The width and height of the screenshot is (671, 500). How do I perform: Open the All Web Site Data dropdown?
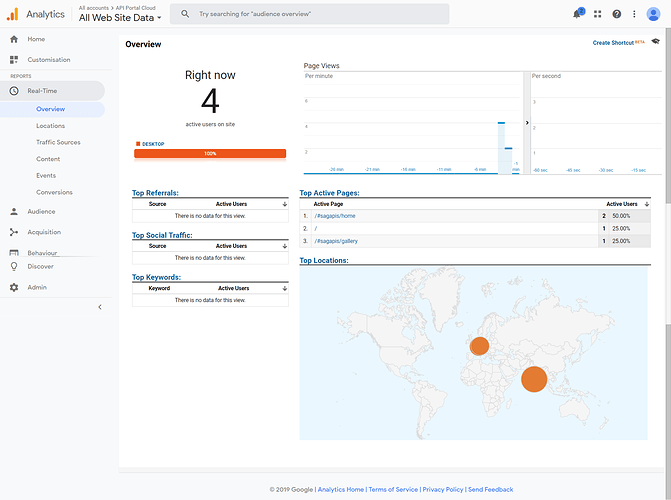click(x=120, y=18)
